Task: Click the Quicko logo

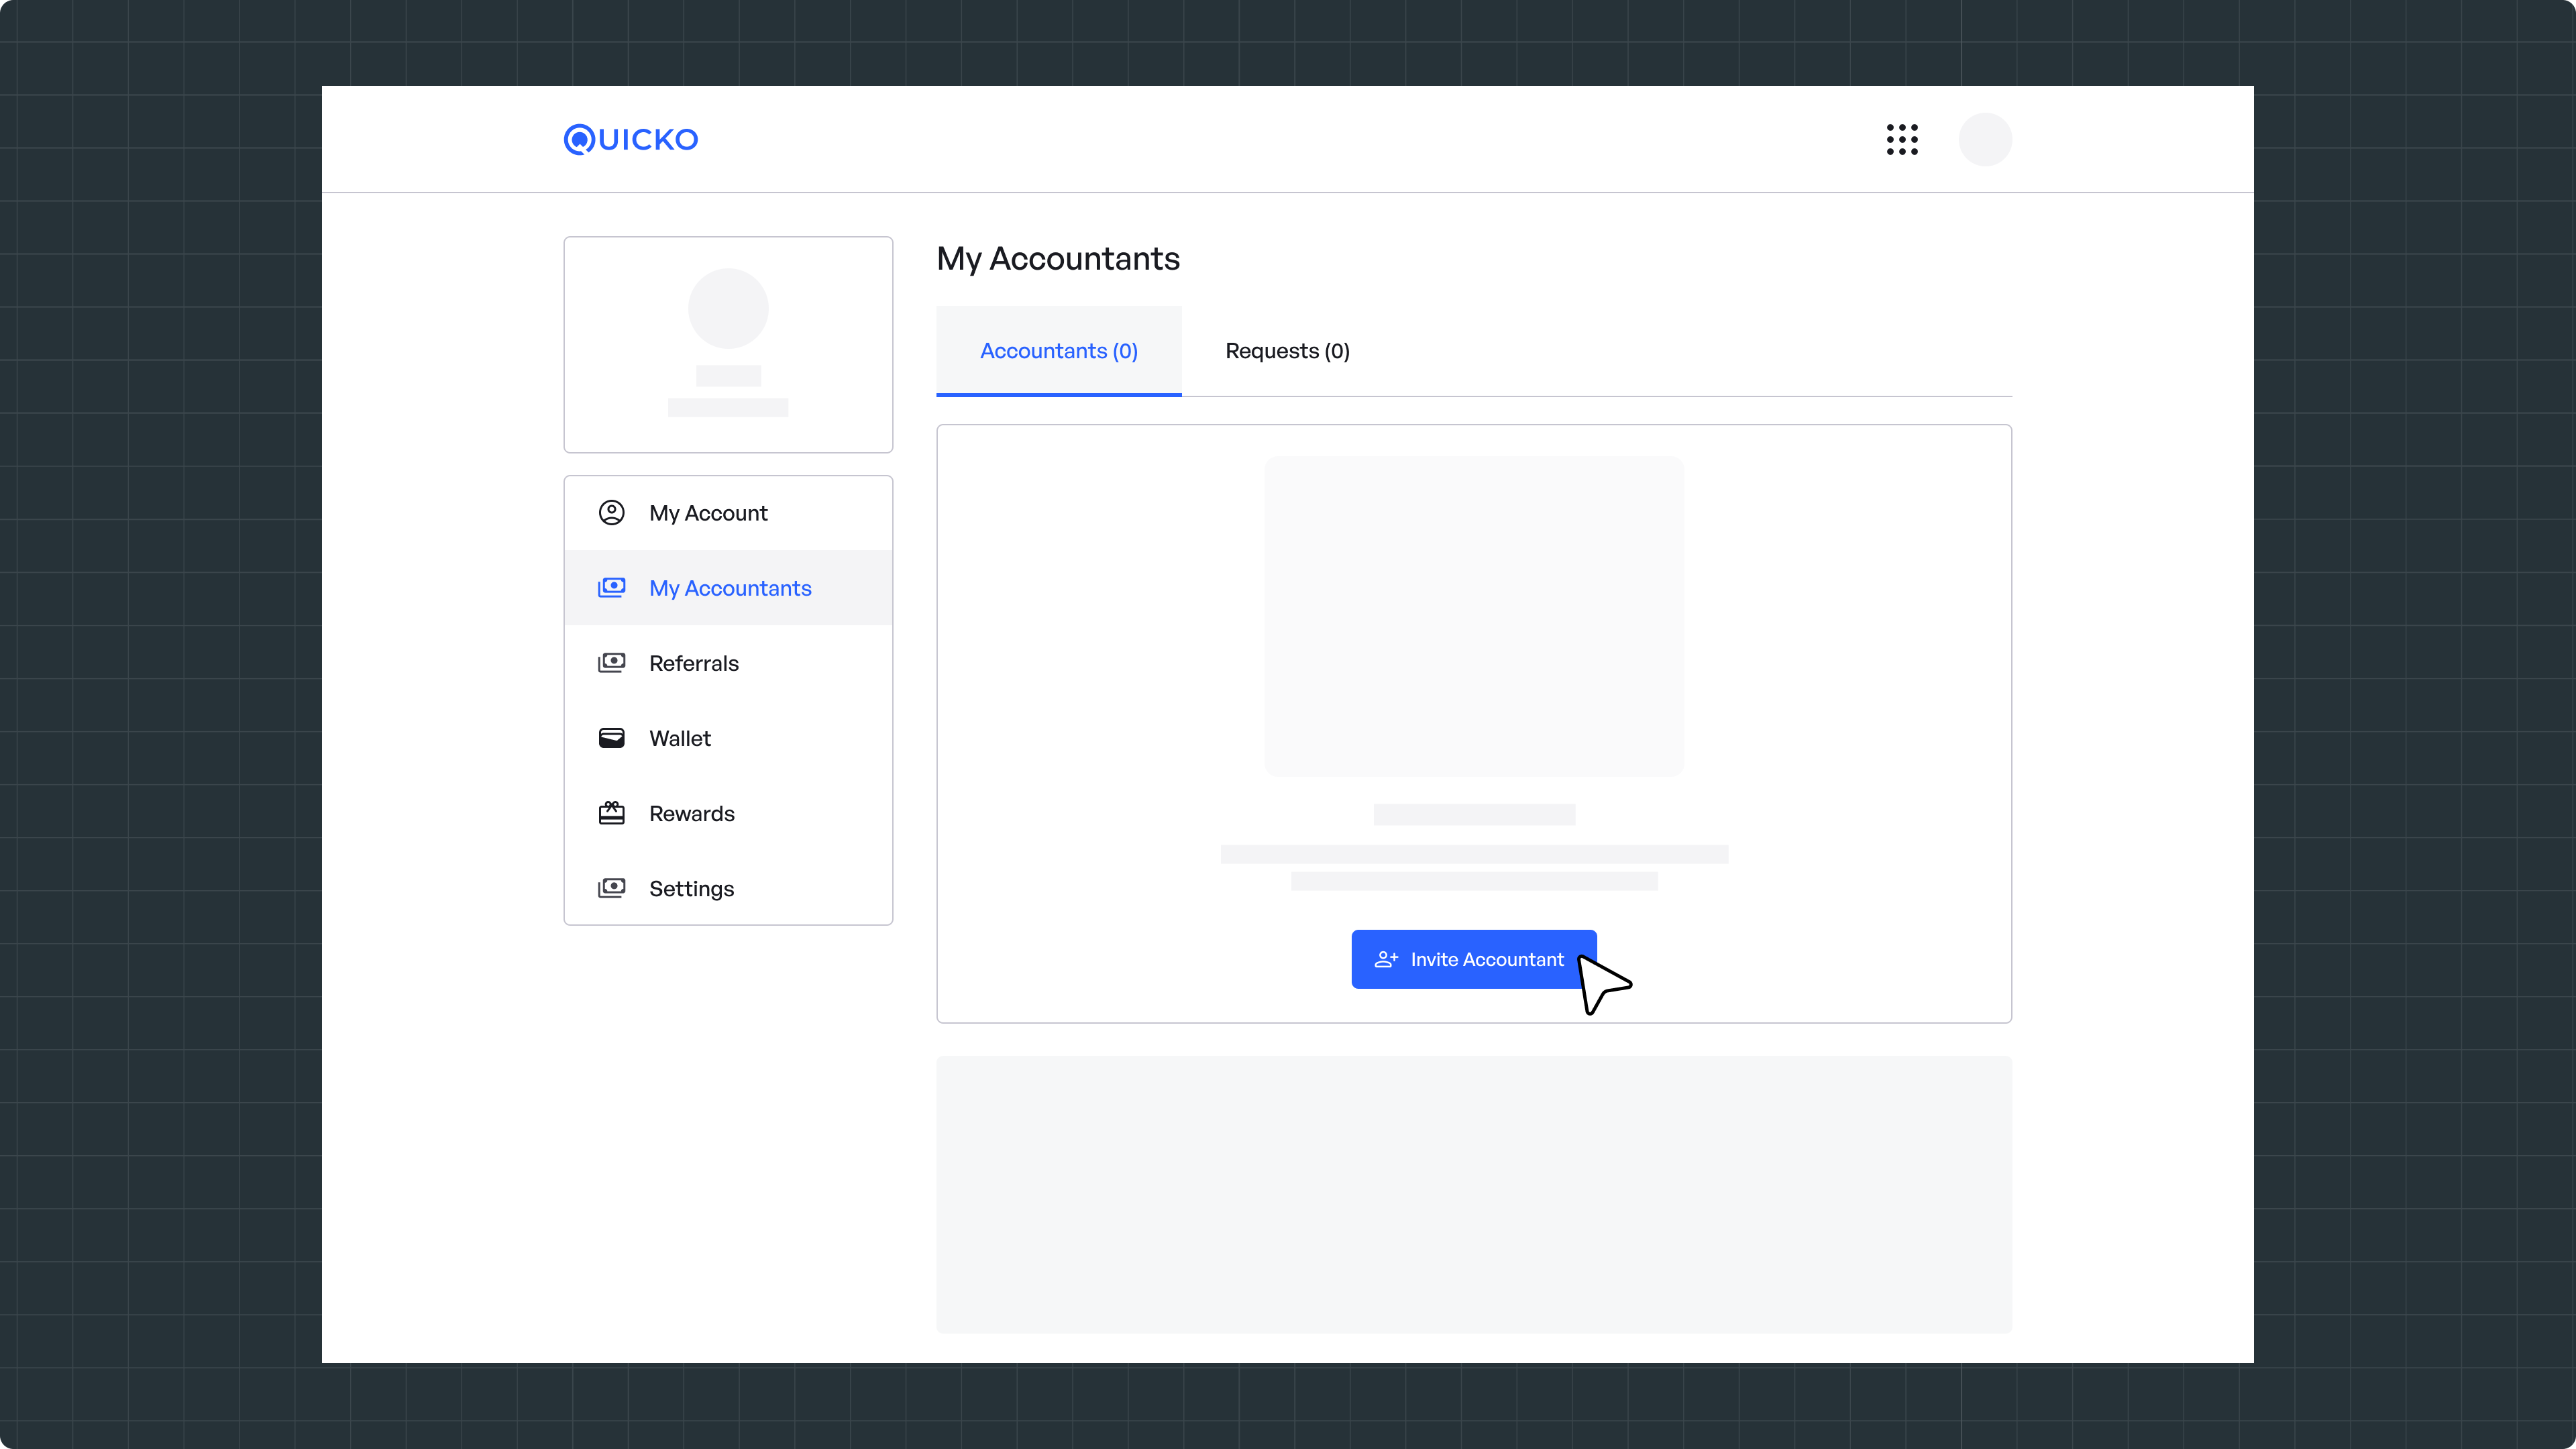Action: pos(631,139)
